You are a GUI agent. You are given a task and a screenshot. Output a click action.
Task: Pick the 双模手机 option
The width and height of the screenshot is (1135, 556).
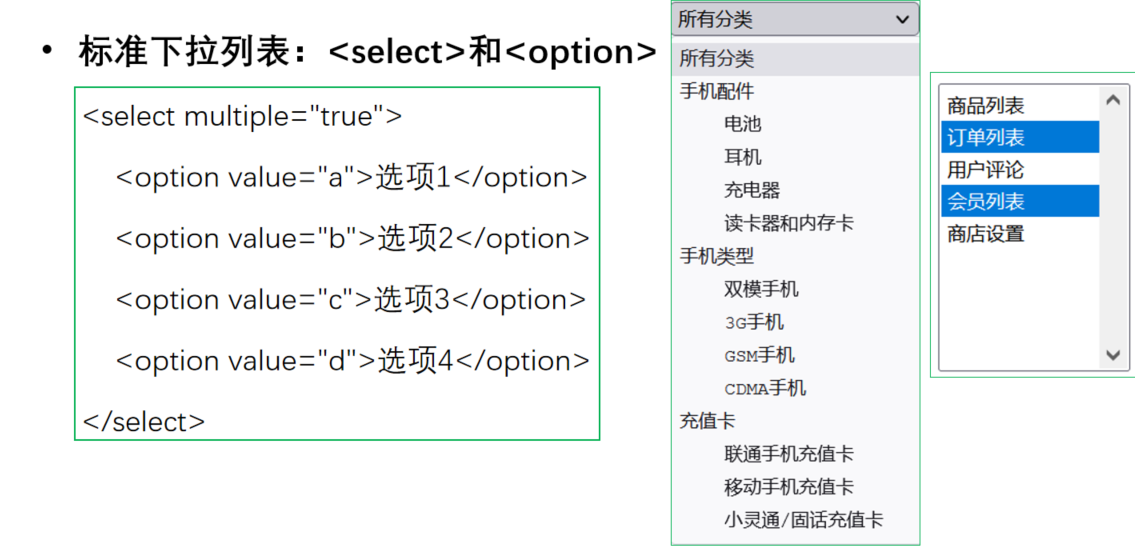[795, 290]
